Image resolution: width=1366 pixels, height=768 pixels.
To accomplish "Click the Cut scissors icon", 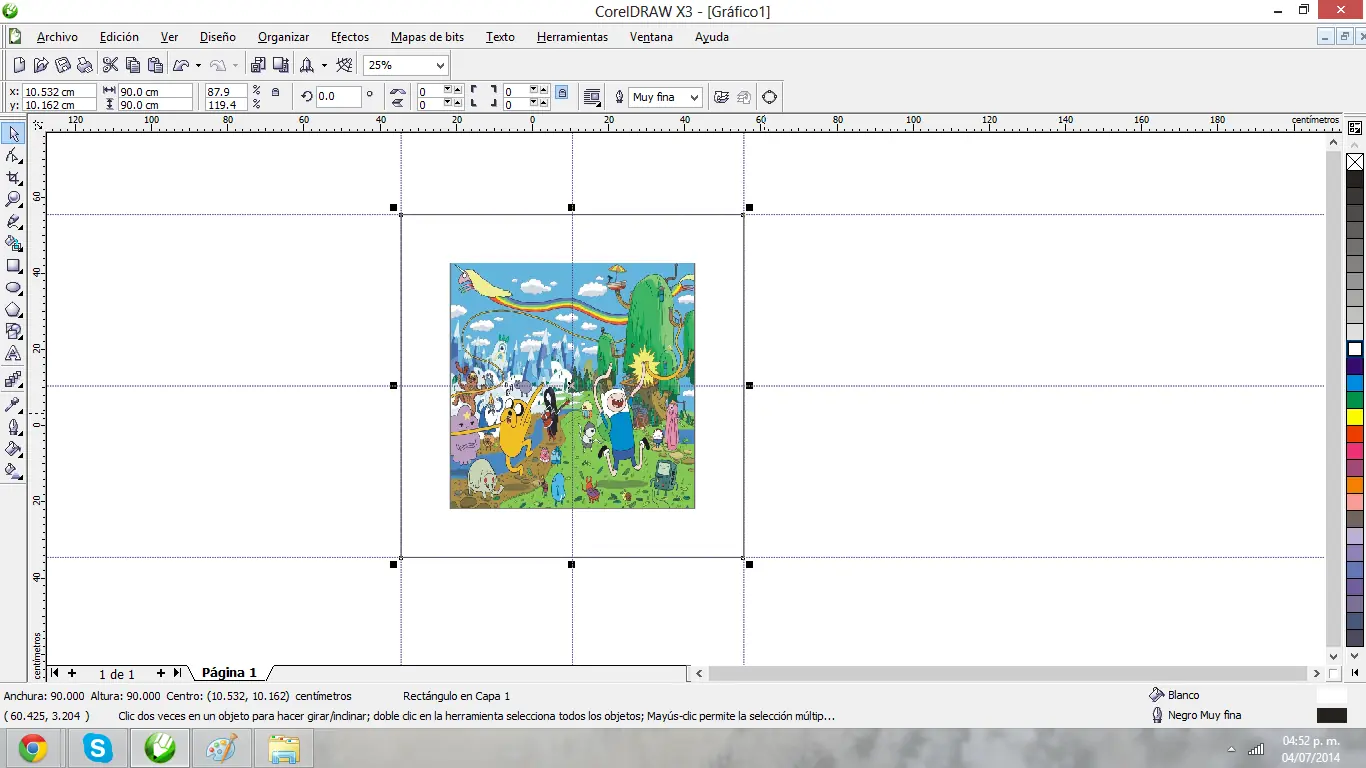I will tap(110, 65).
